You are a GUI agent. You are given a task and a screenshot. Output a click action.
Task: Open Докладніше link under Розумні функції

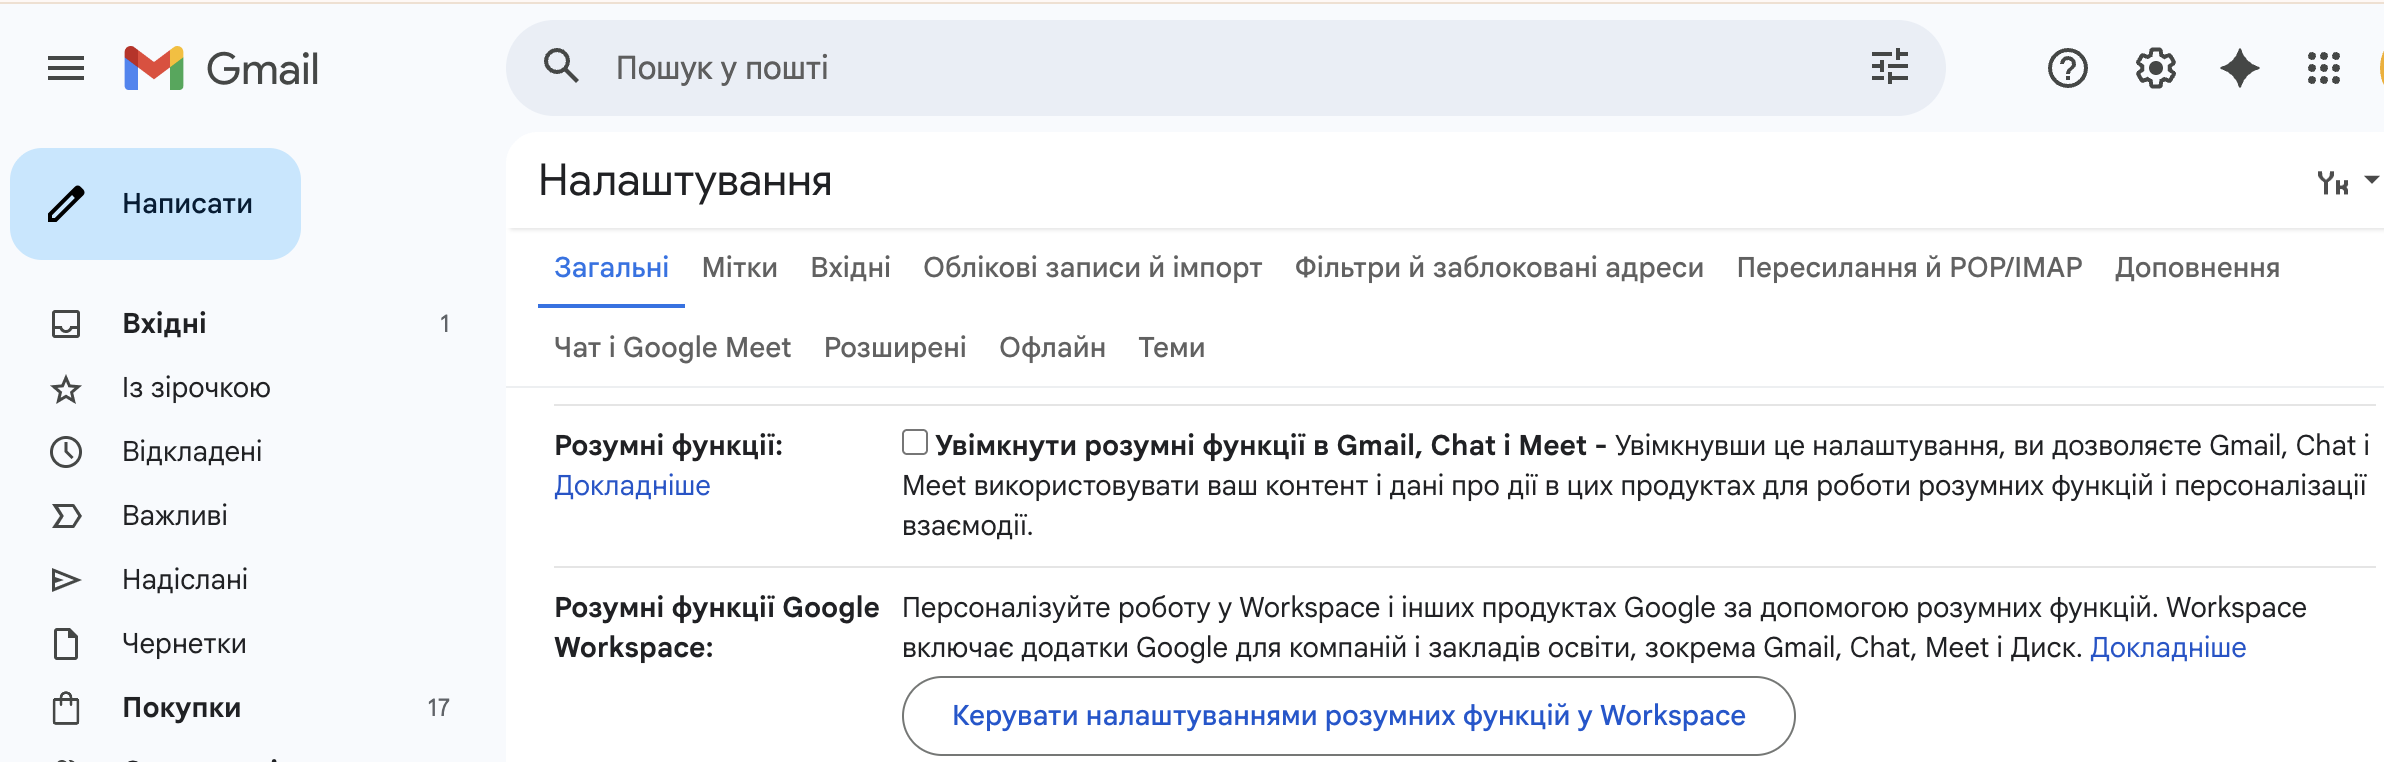632,485
